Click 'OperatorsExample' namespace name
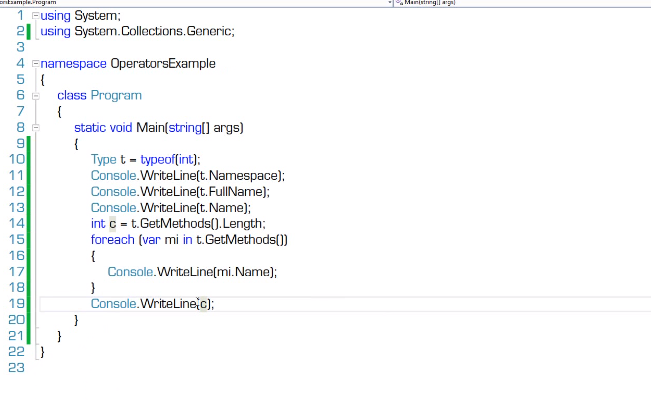 [x=163, y=64]
